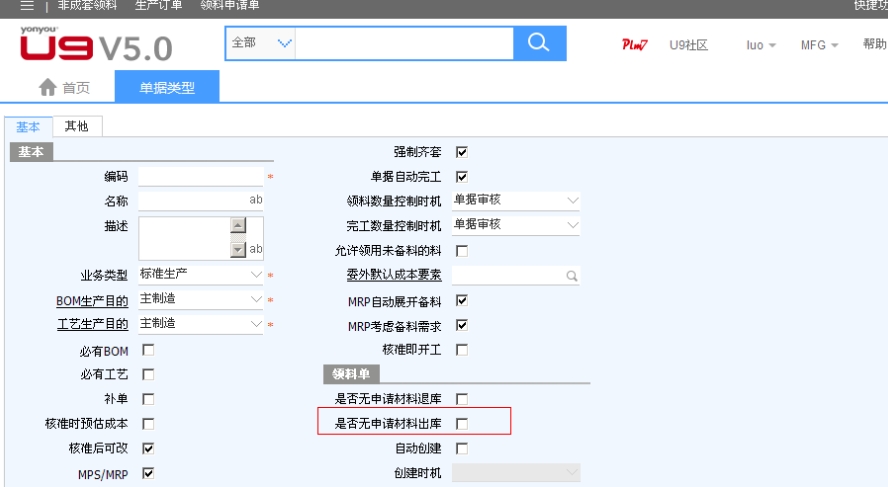Toggle the MRP考虑备料需求 checkbox
Screen dimensions: 888x487
(462, 325)
